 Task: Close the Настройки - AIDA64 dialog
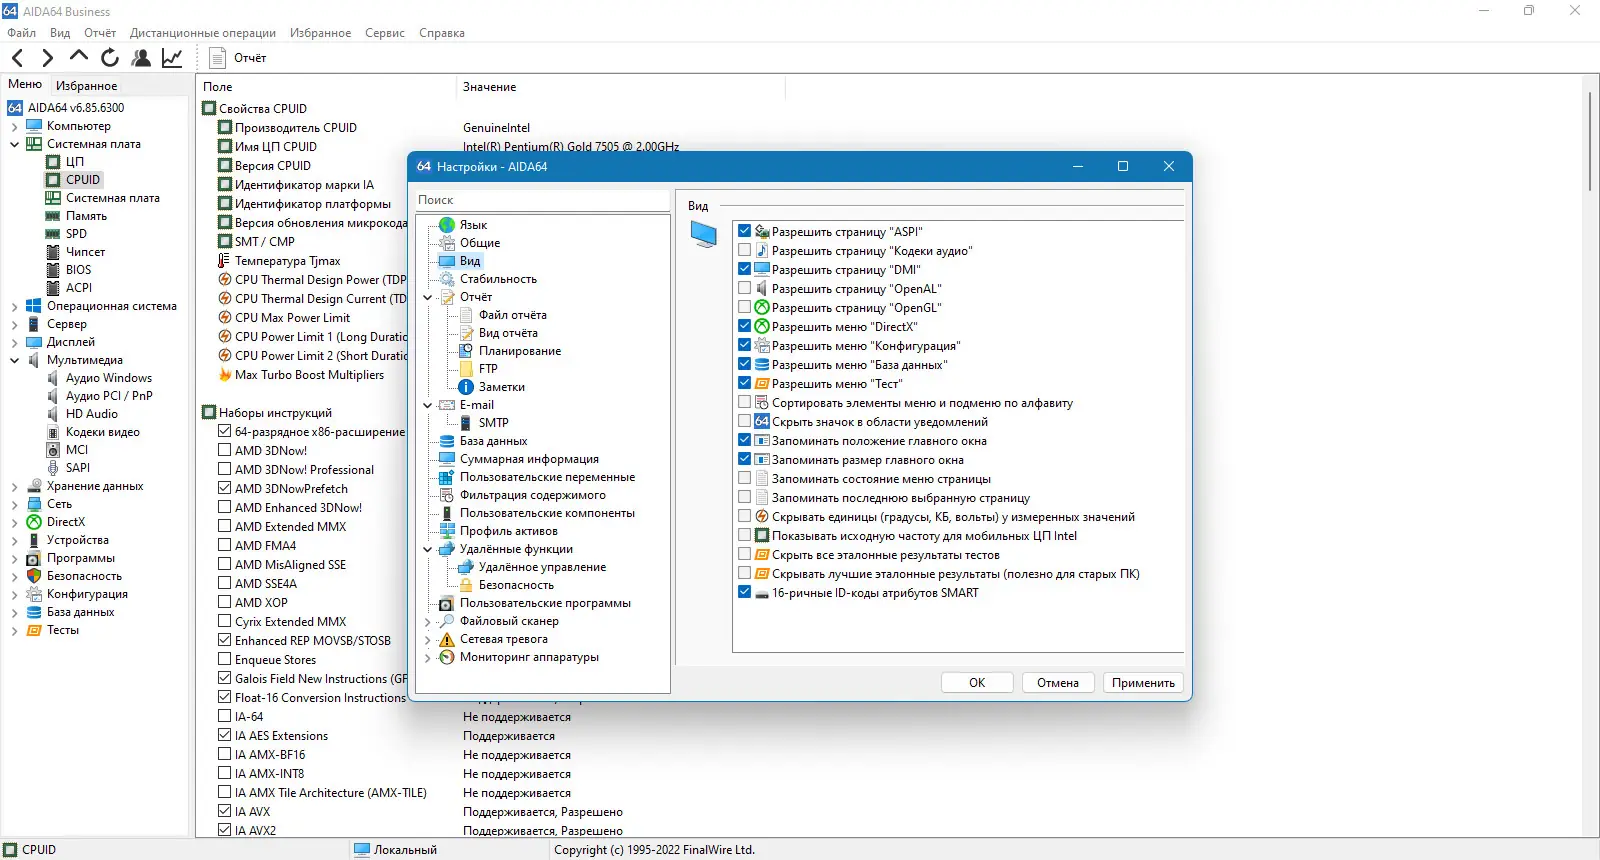(1168, 167)
